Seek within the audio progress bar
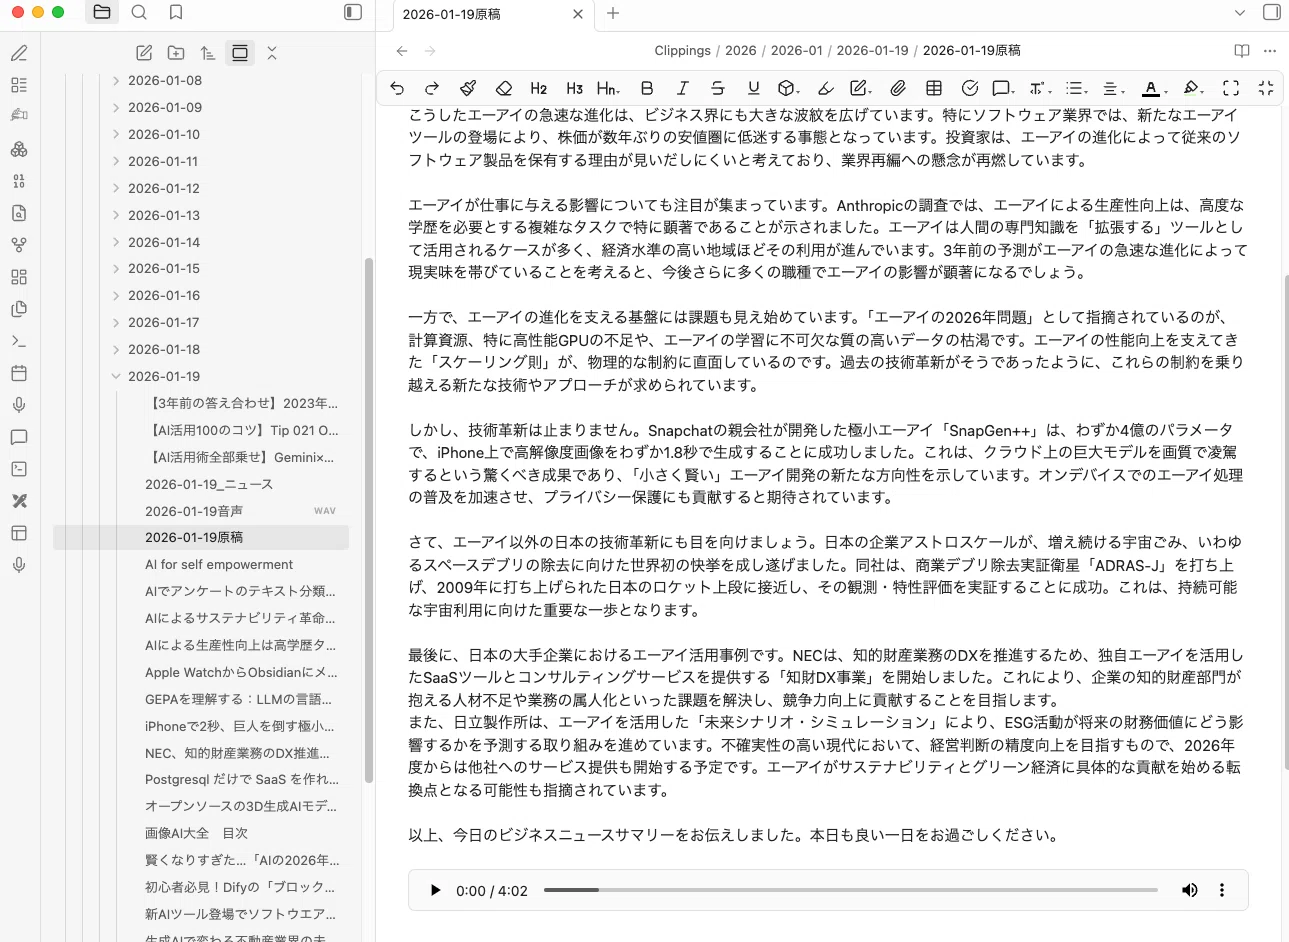 coord(850,890)
